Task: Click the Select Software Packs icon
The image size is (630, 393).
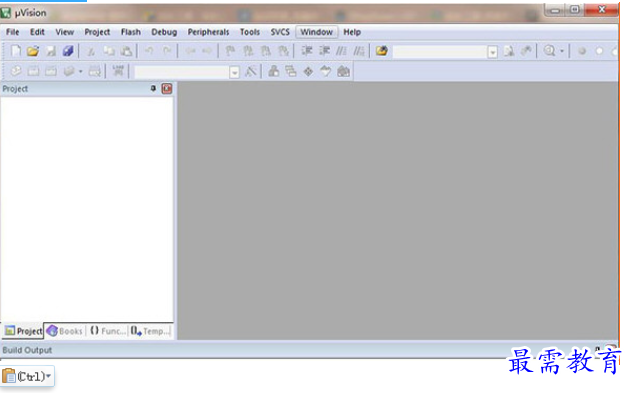Action: tap(325, 72)
